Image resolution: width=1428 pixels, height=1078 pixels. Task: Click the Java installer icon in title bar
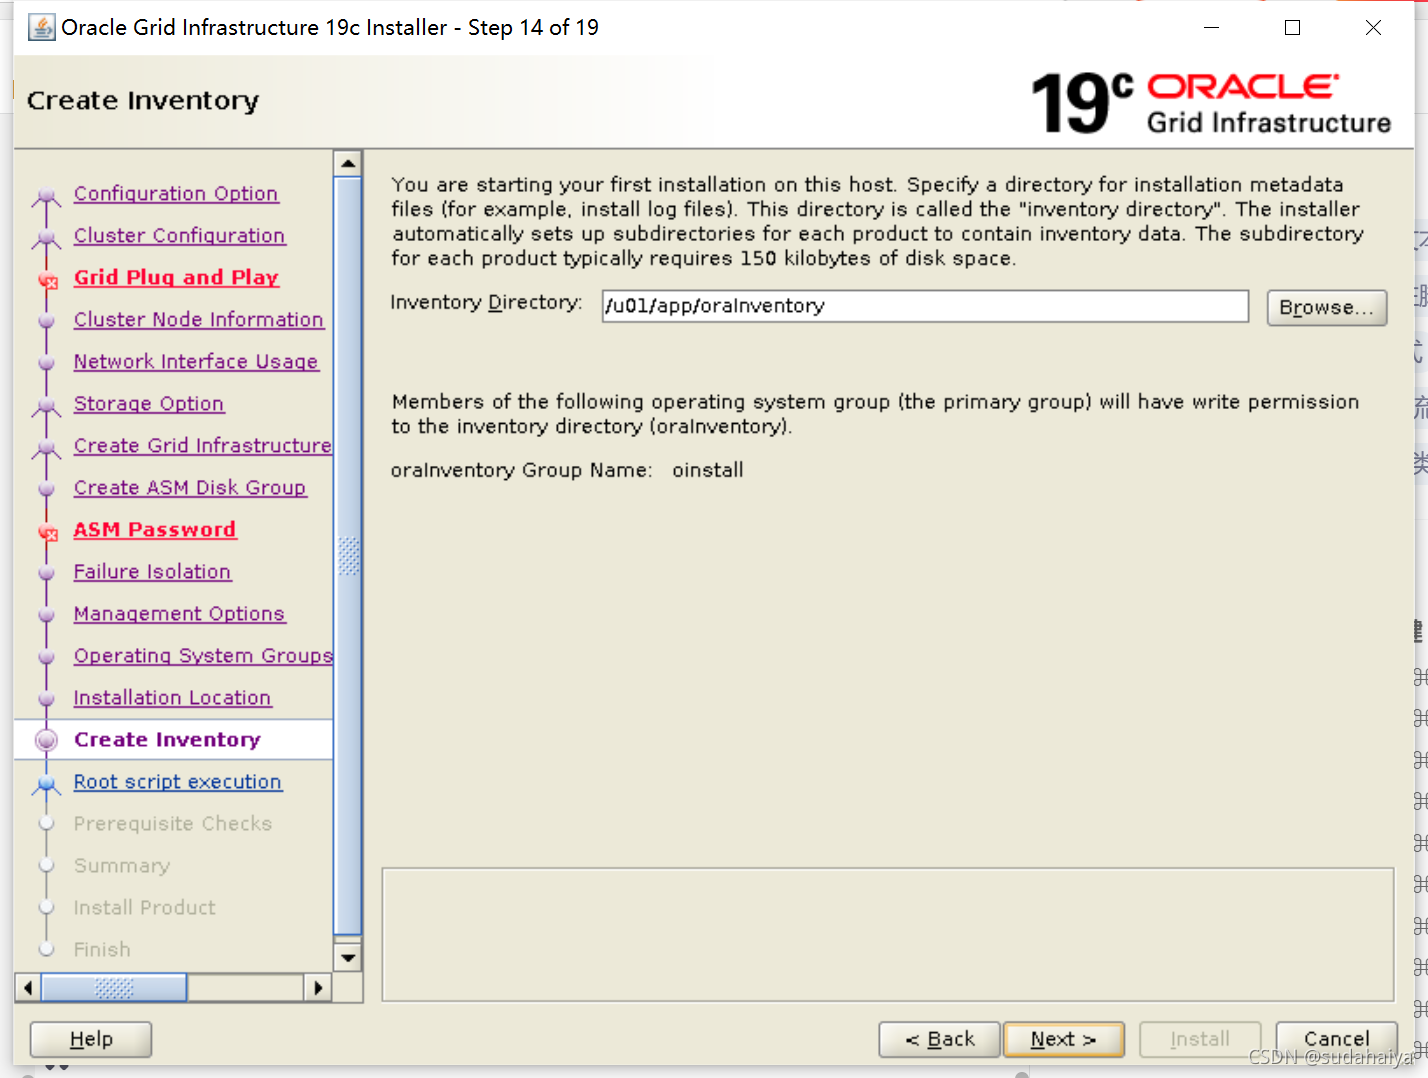(42, 27)
